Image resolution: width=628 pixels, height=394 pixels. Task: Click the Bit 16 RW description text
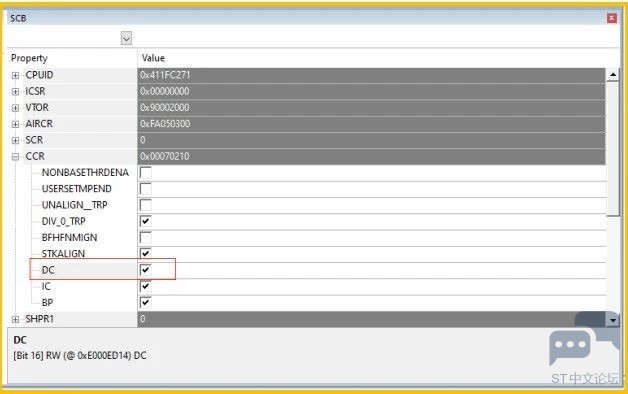80,356
